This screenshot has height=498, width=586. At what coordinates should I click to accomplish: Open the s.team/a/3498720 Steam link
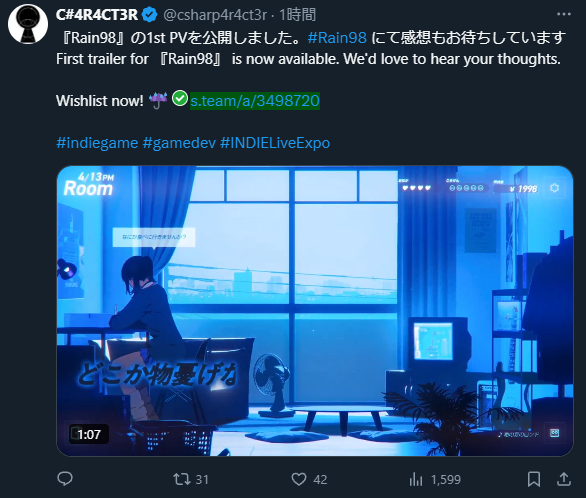tap(255, 101)
